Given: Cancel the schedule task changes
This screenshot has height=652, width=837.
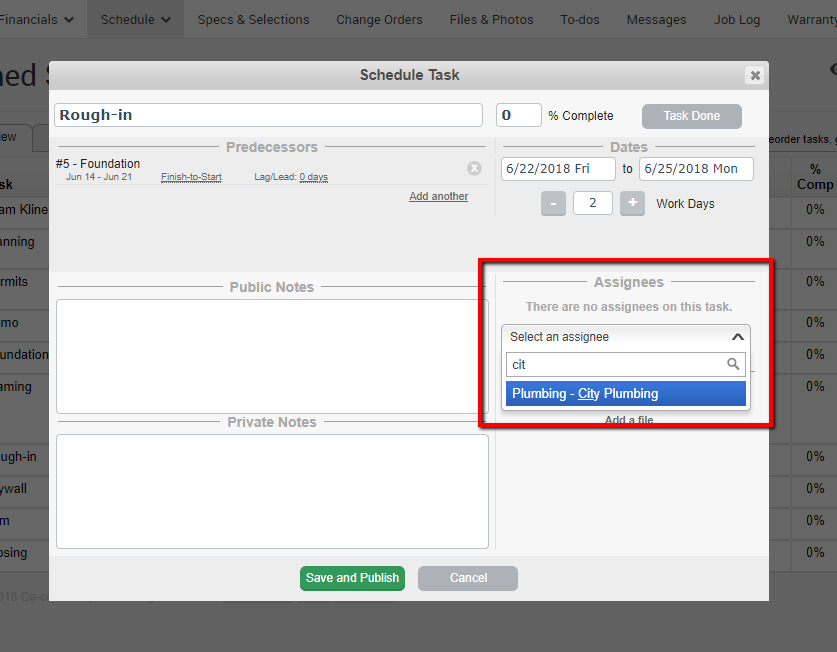Looking at the screenshot, I should click(468, 578).
